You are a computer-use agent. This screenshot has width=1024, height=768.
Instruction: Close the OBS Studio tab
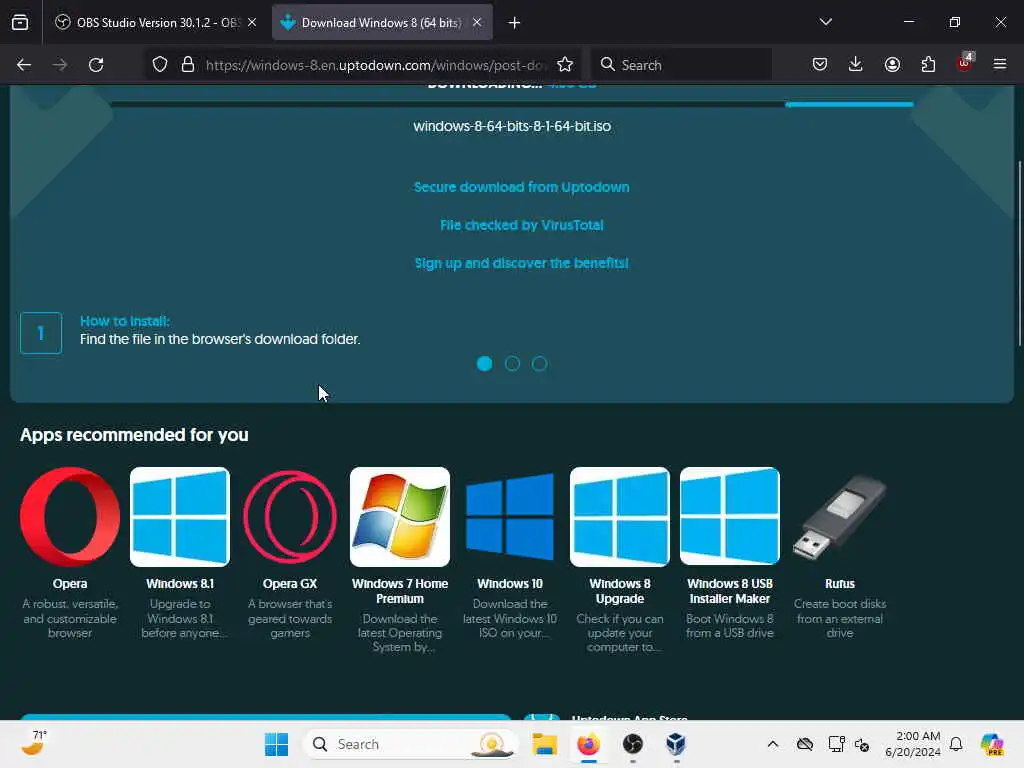tap(252, 22)
